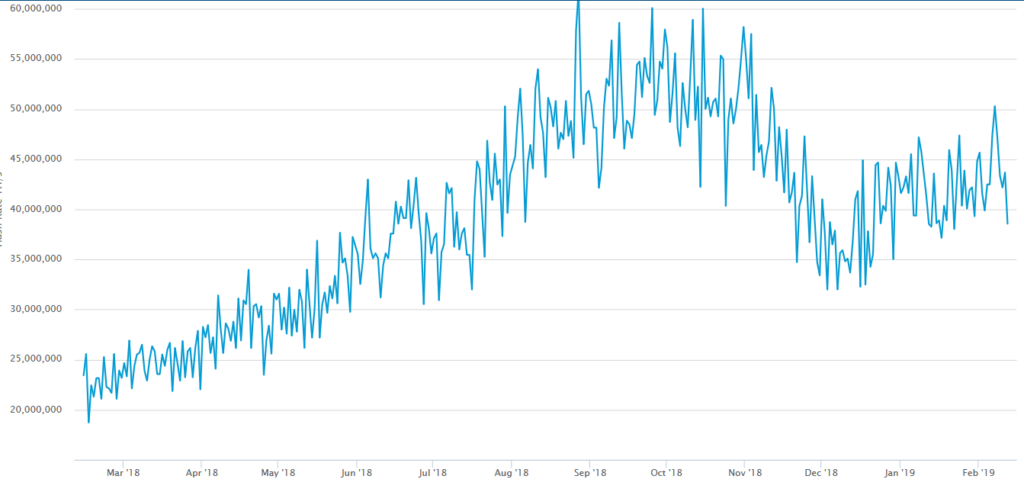The image size is (1024, 492).
Task: Click the Aug '18 x-axis label
Action: pos(511,472)
